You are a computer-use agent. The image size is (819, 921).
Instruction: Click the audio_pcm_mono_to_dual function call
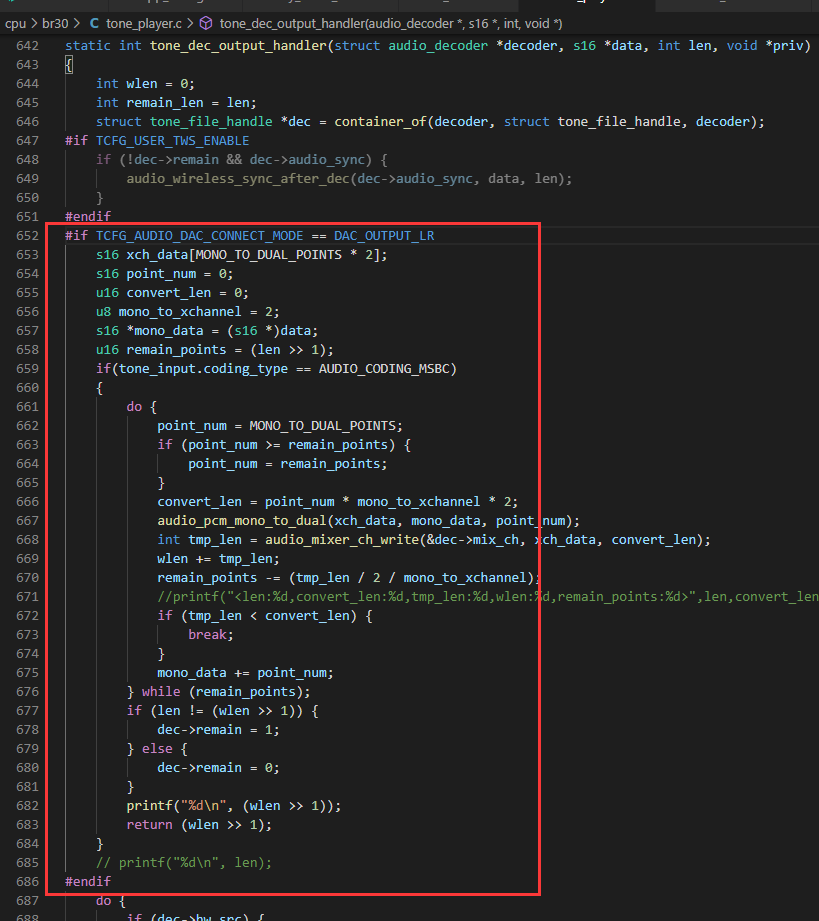tap(241, 521)
